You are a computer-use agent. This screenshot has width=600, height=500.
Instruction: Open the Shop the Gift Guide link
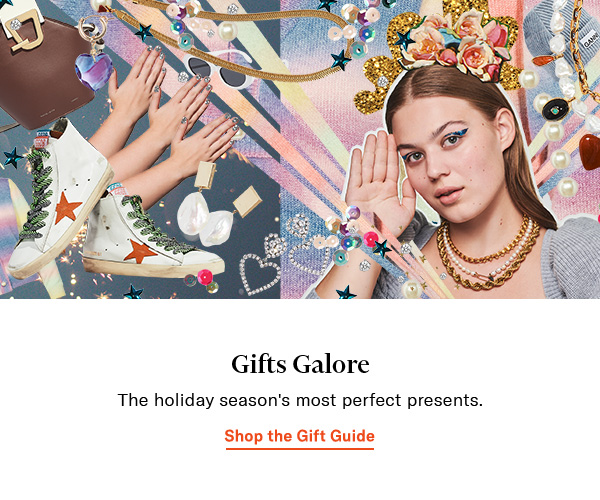[x=299, y=436]
